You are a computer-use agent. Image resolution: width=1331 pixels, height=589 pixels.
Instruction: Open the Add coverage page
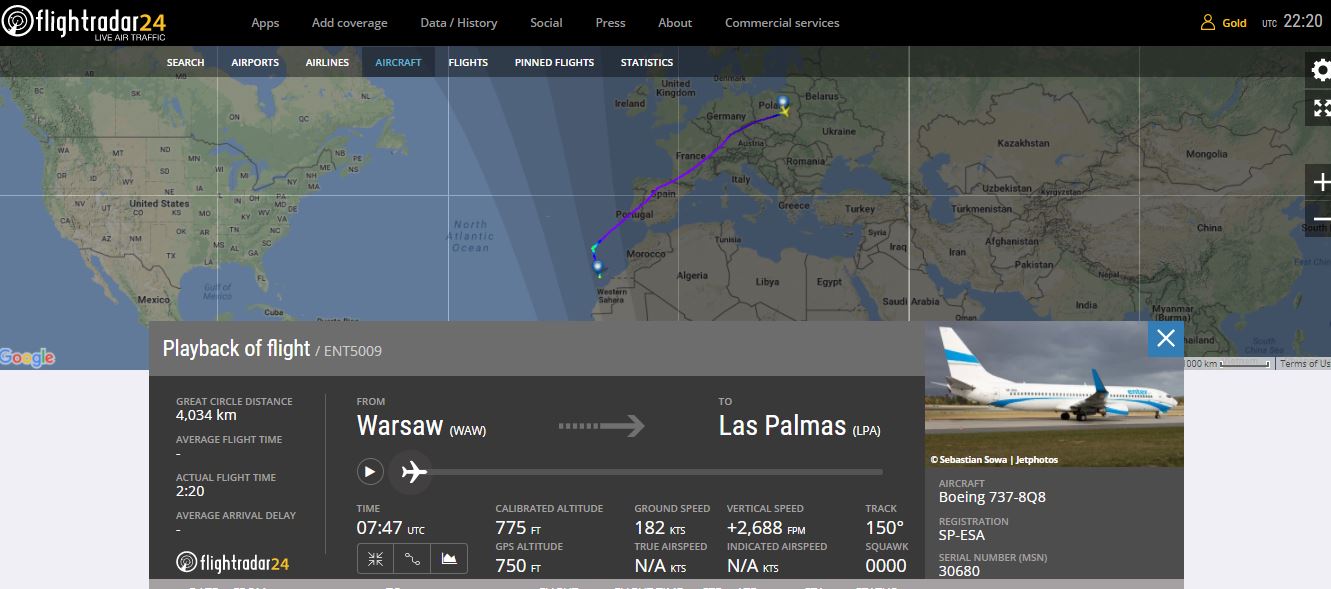pyautogui.click(x=349, y=22)
